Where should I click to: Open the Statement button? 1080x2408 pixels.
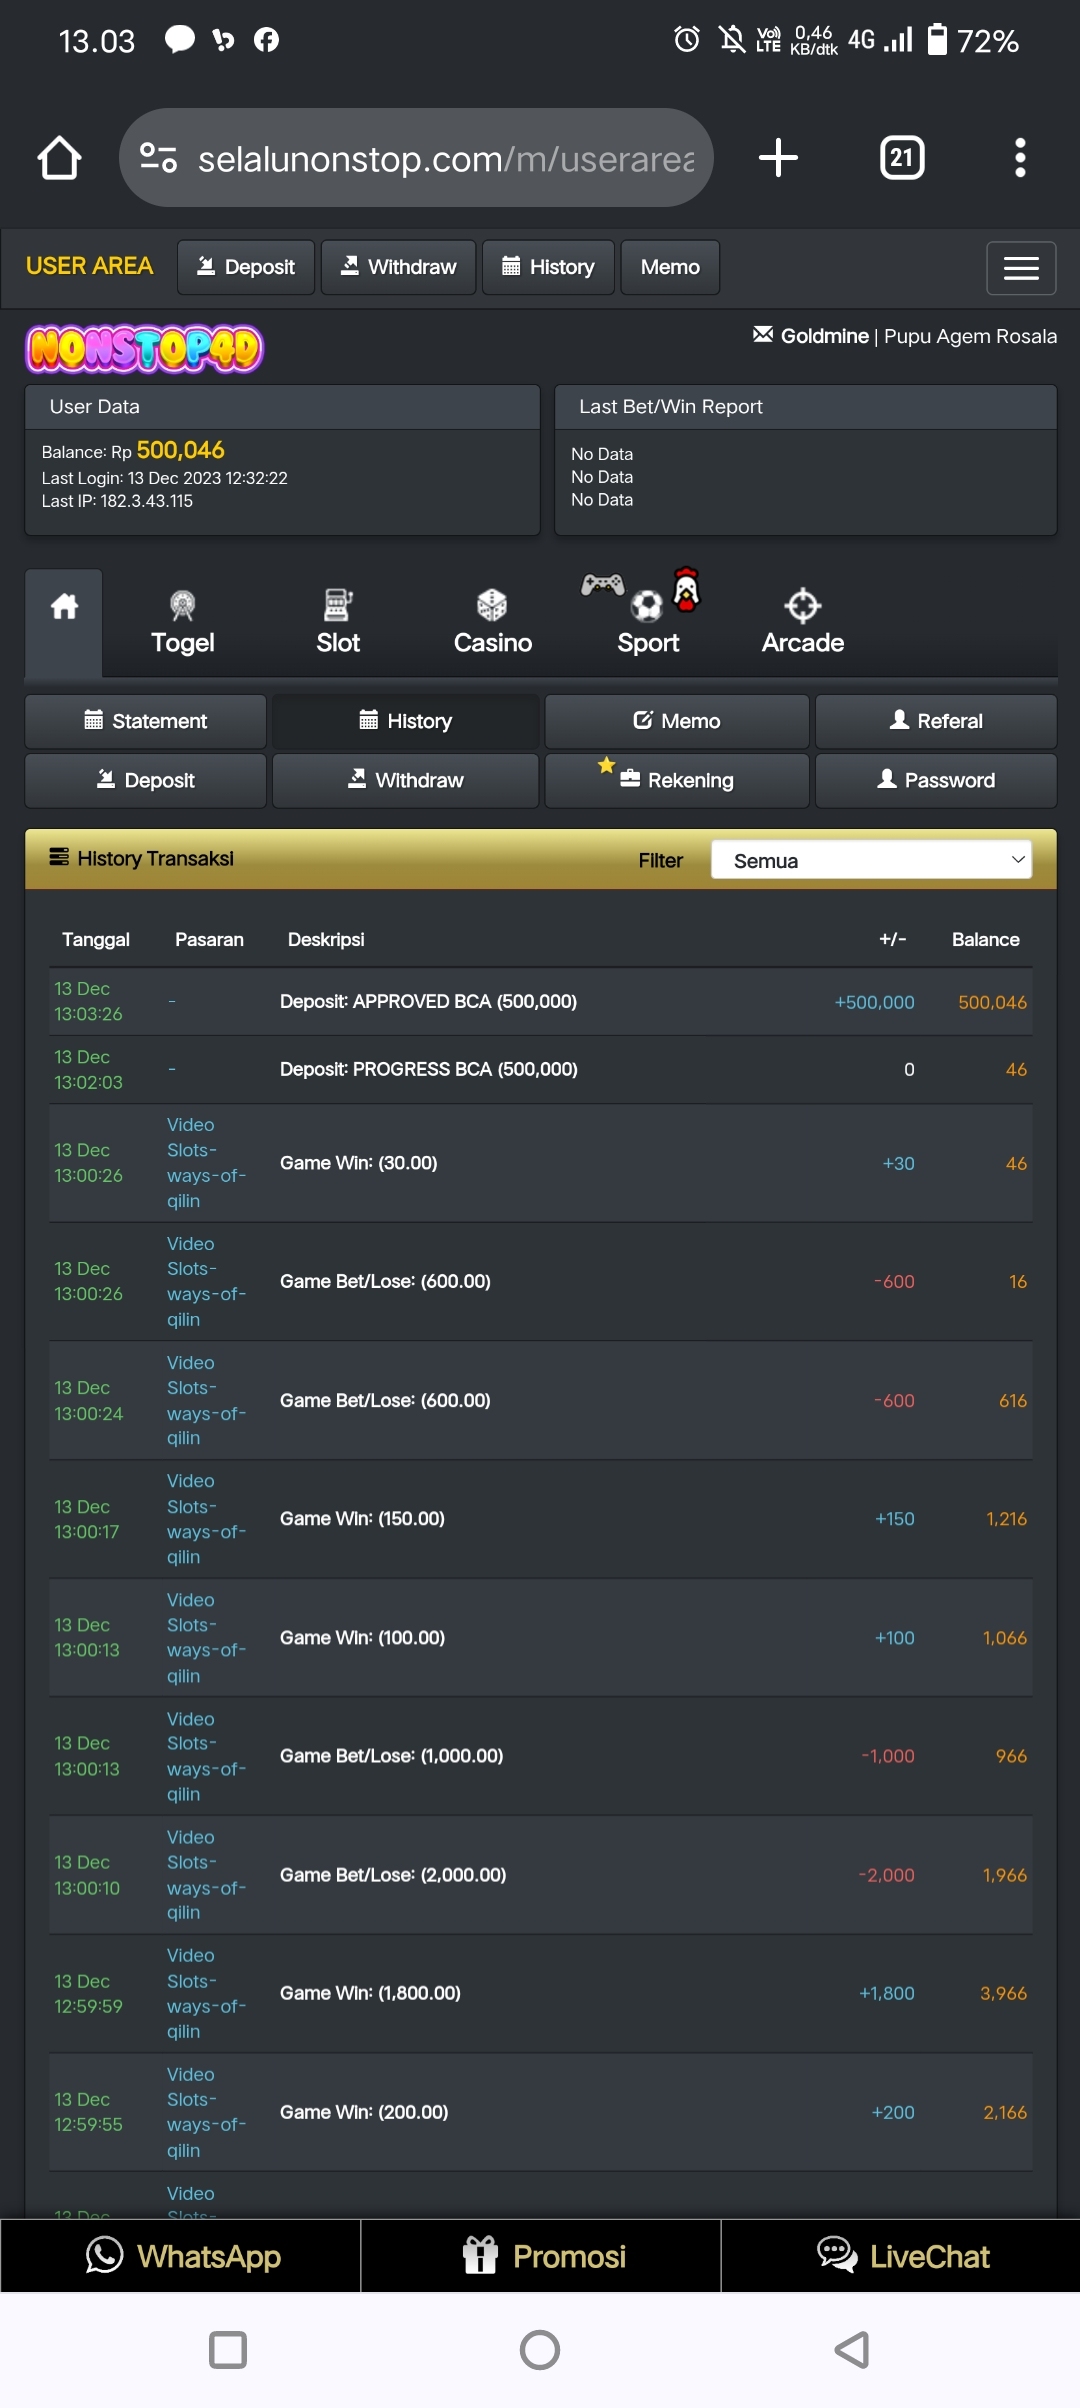(x=146, y=721)
